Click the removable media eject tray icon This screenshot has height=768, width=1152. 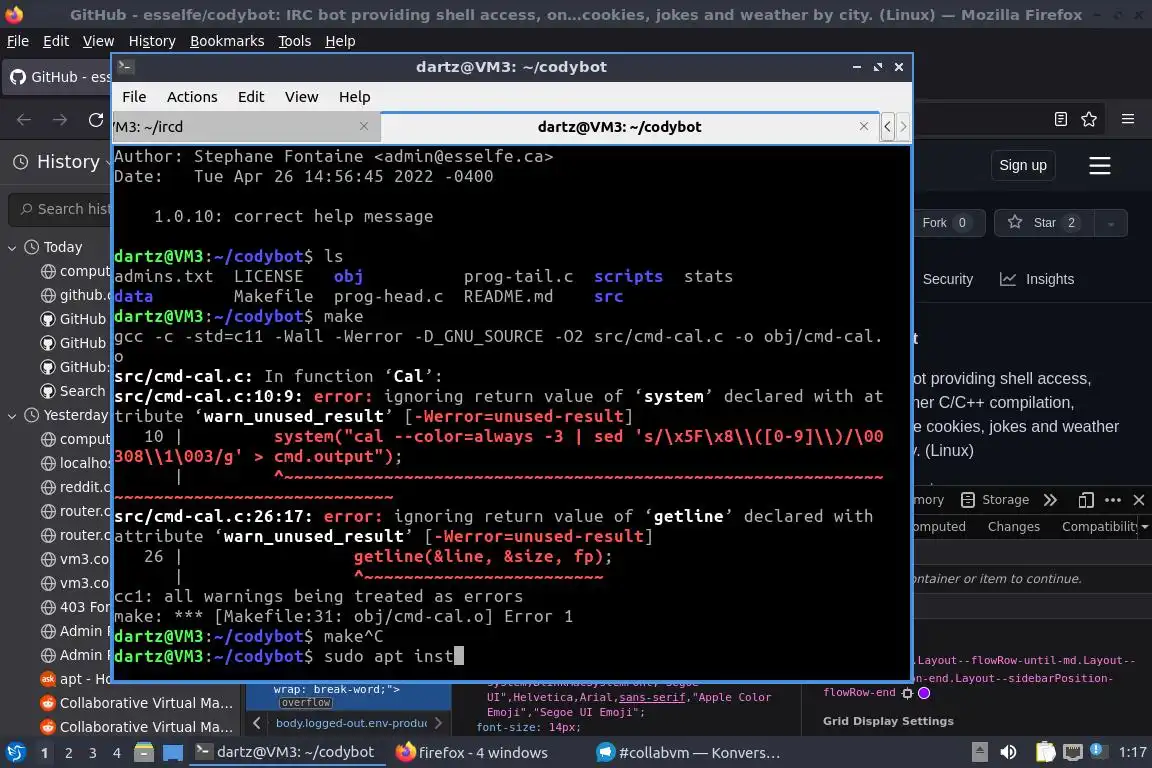click(979, 753)
